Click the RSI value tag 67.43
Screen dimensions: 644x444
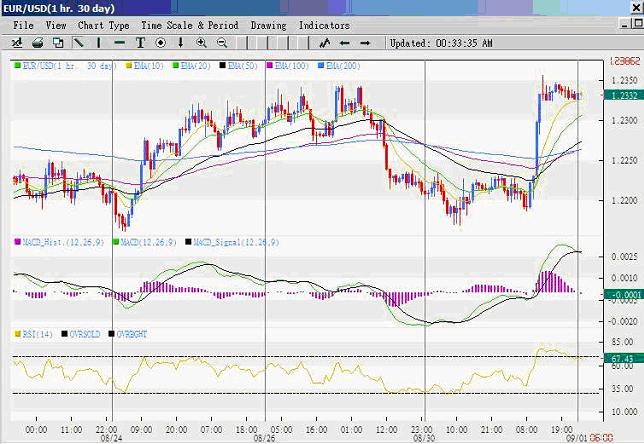(624, 359)
